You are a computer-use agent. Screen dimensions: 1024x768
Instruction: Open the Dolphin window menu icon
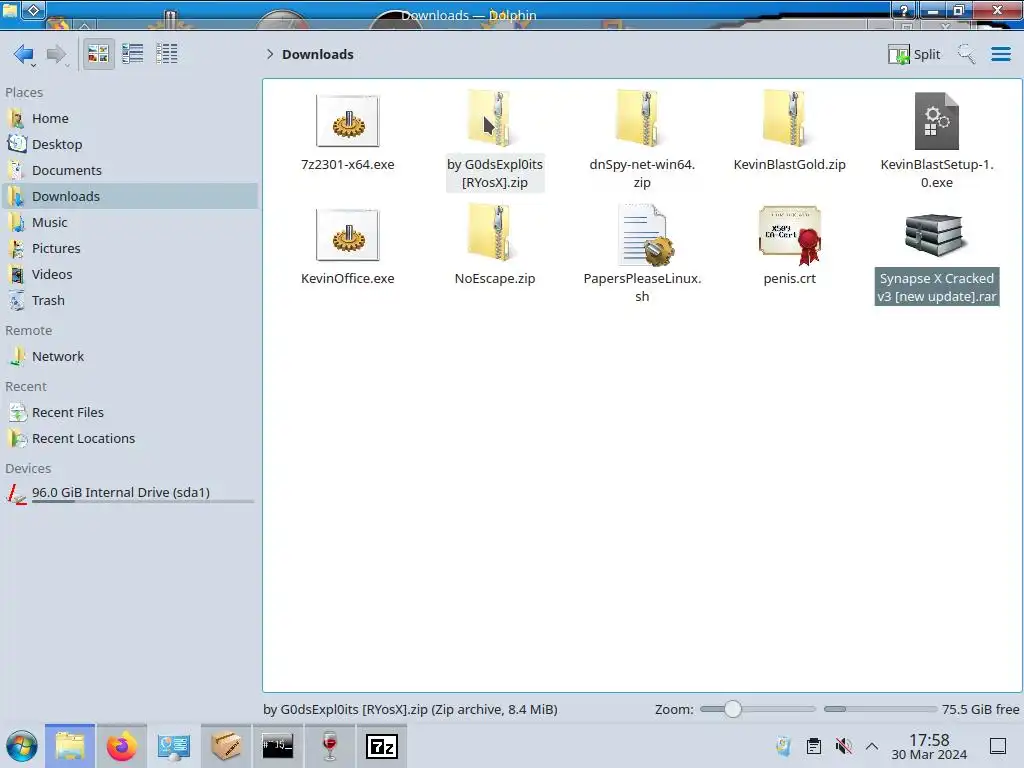click(9, 10)
